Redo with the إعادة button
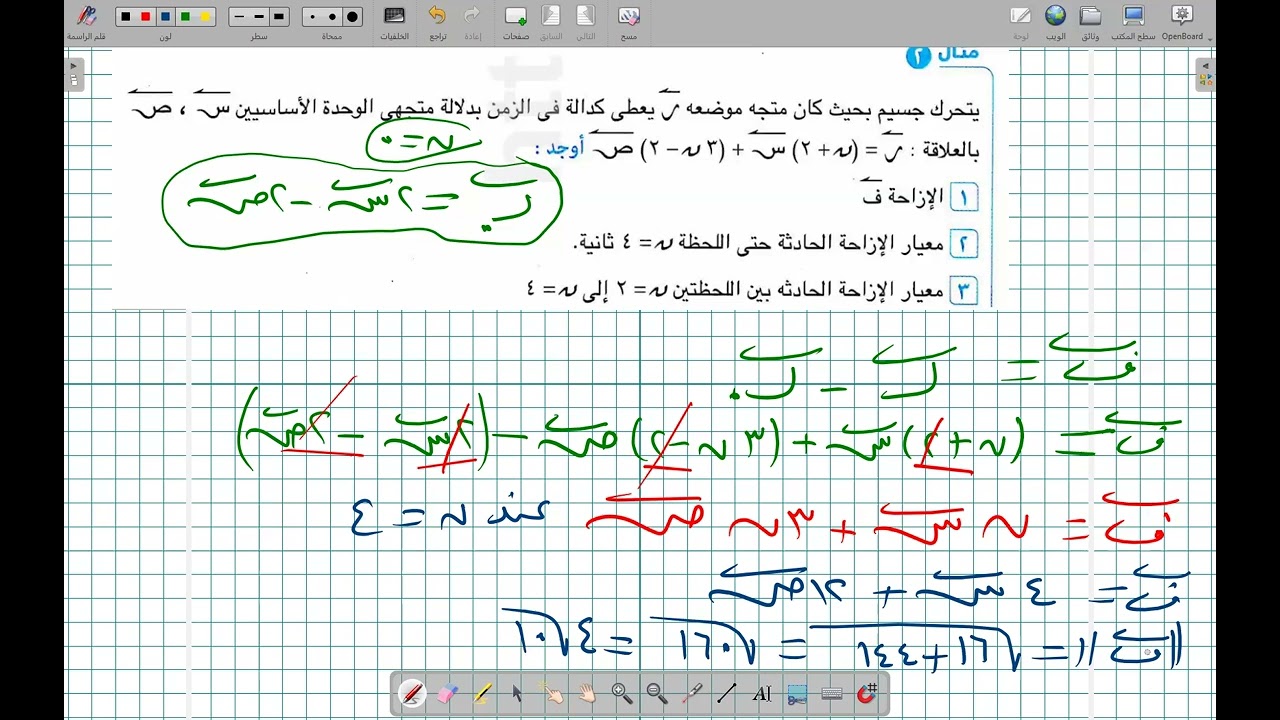This screenshot has width=1280, height=720. point(473,22)
